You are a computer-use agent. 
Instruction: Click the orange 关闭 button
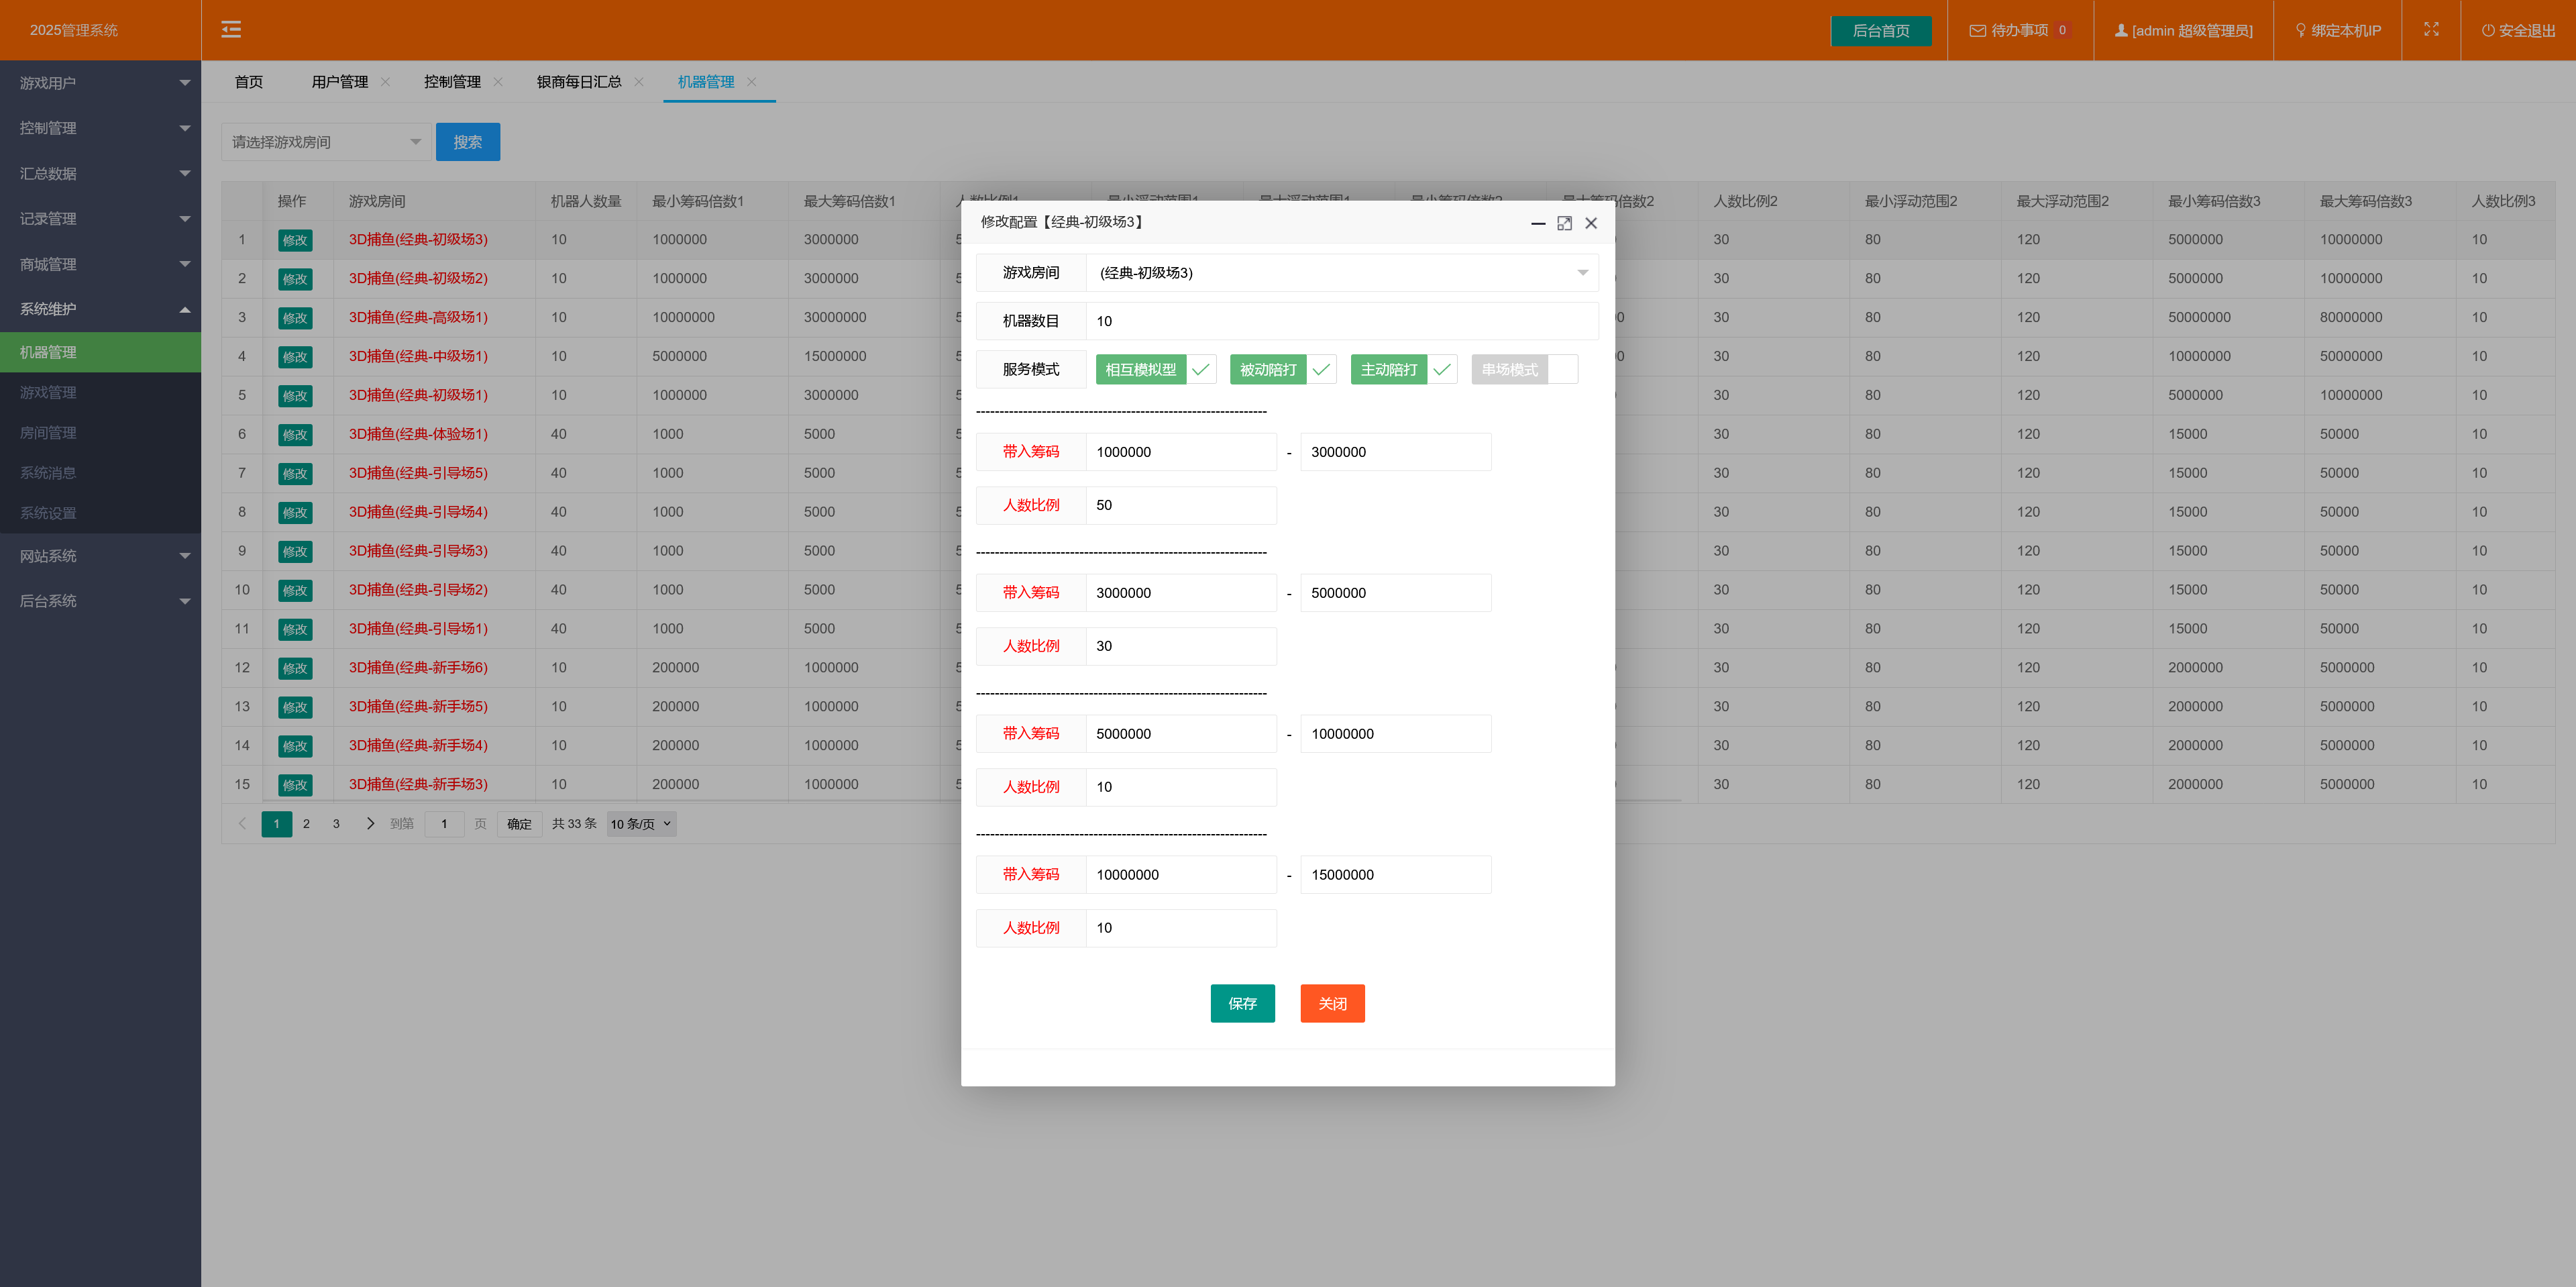click(1332, 1003)
